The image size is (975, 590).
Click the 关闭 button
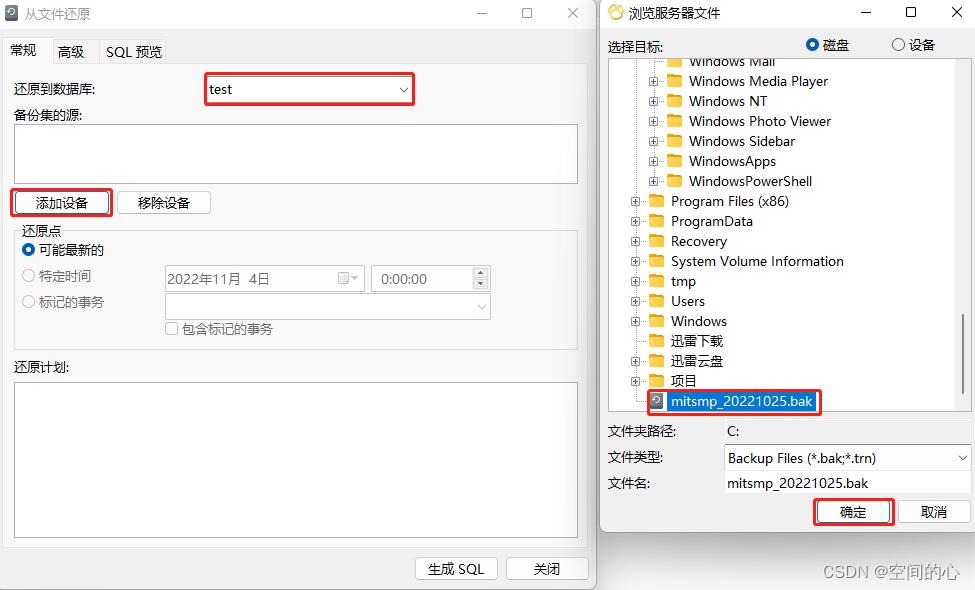547,569
